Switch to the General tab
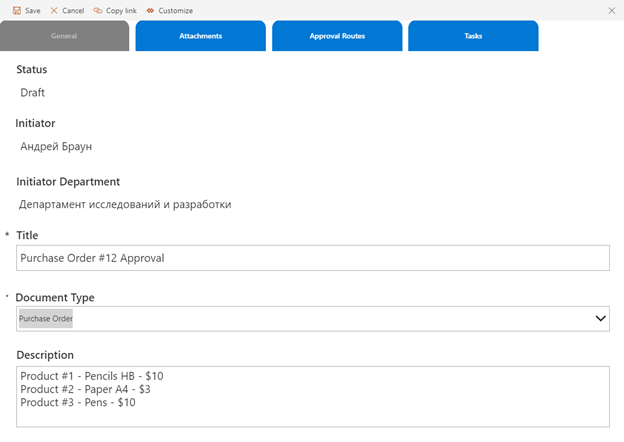The width and height of the screenshot is (624, 442). pos(64,36)
